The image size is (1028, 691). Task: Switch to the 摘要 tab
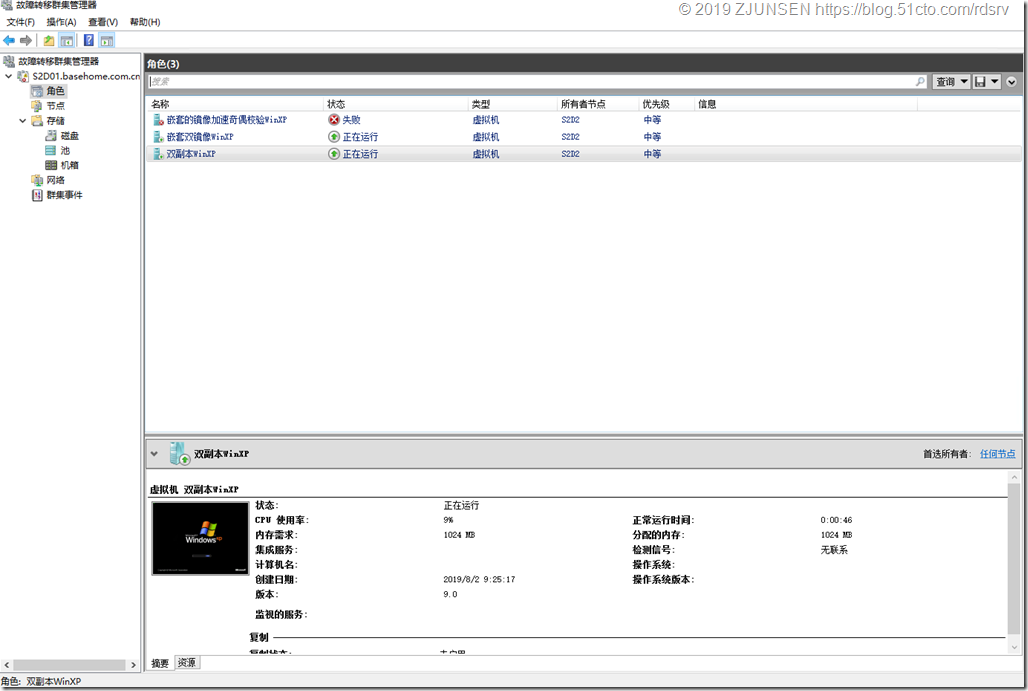pyautogui.click(x=160, y=663)
